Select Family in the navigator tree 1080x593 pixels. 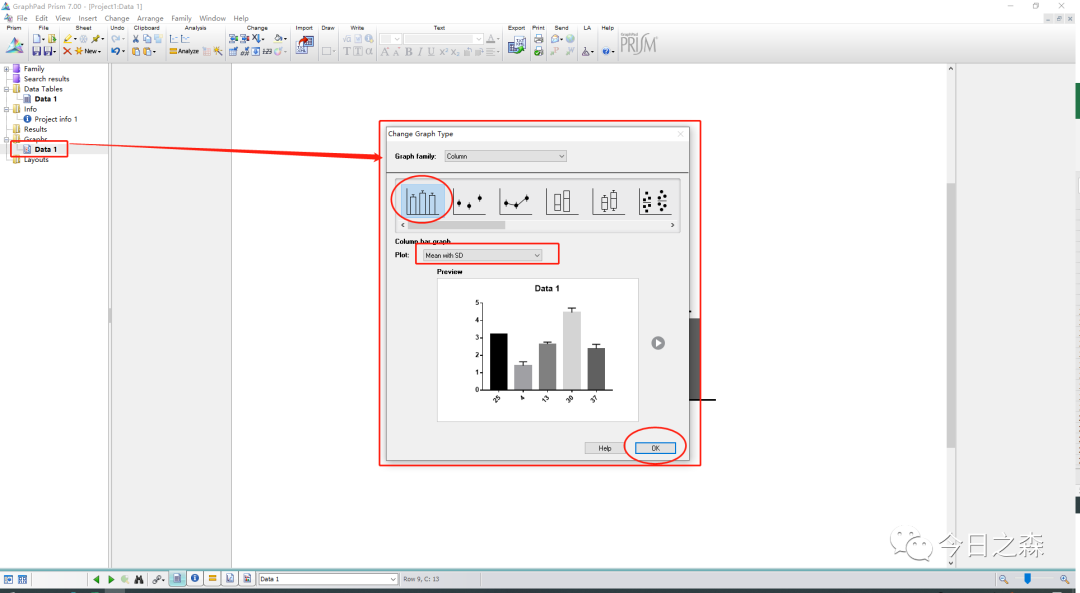(34, 69)
